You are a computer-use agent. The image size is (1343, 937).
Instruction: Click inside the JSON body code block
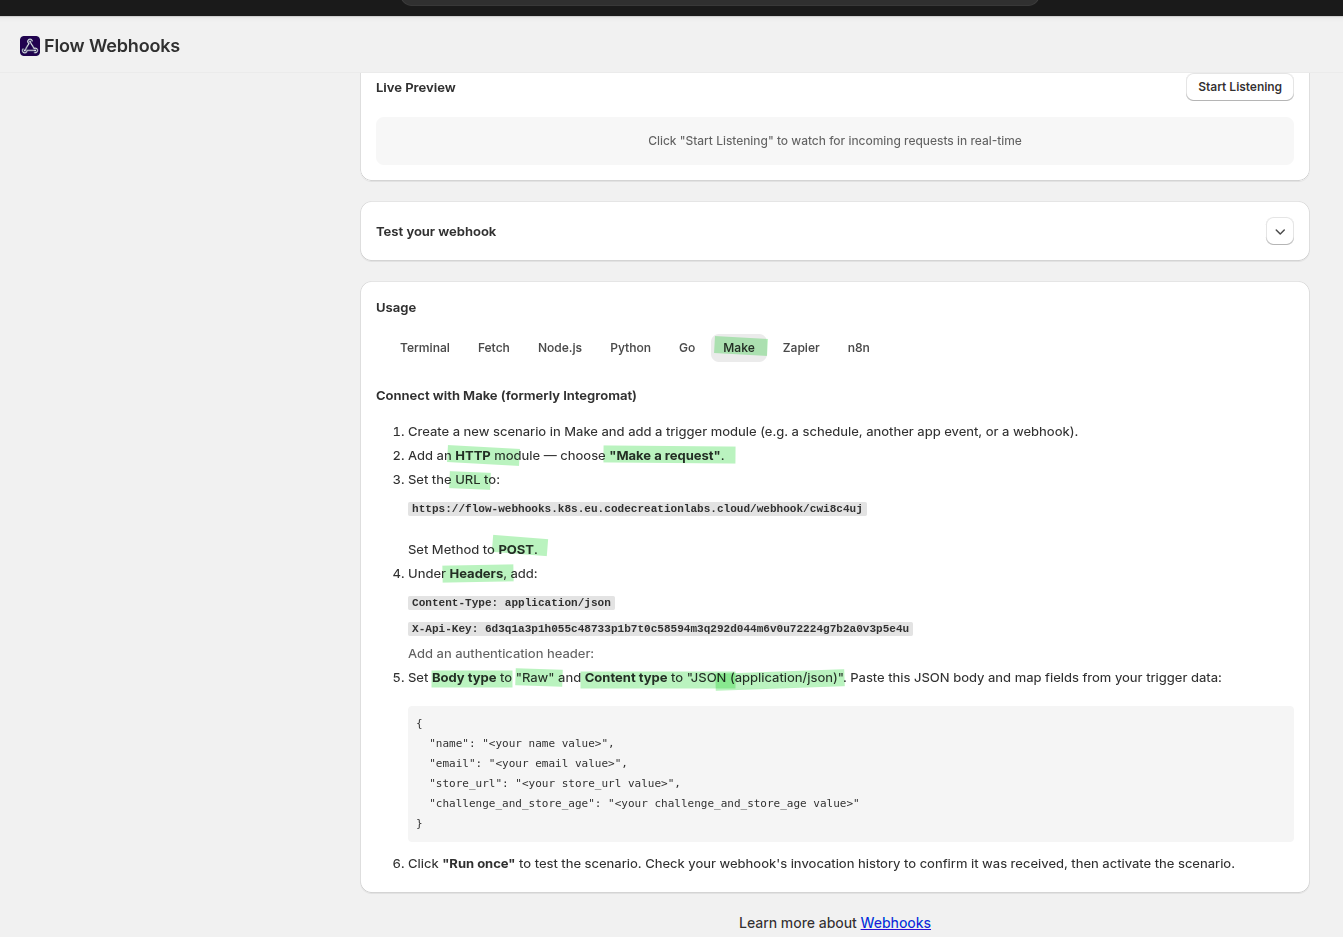(x=850, y=773)
